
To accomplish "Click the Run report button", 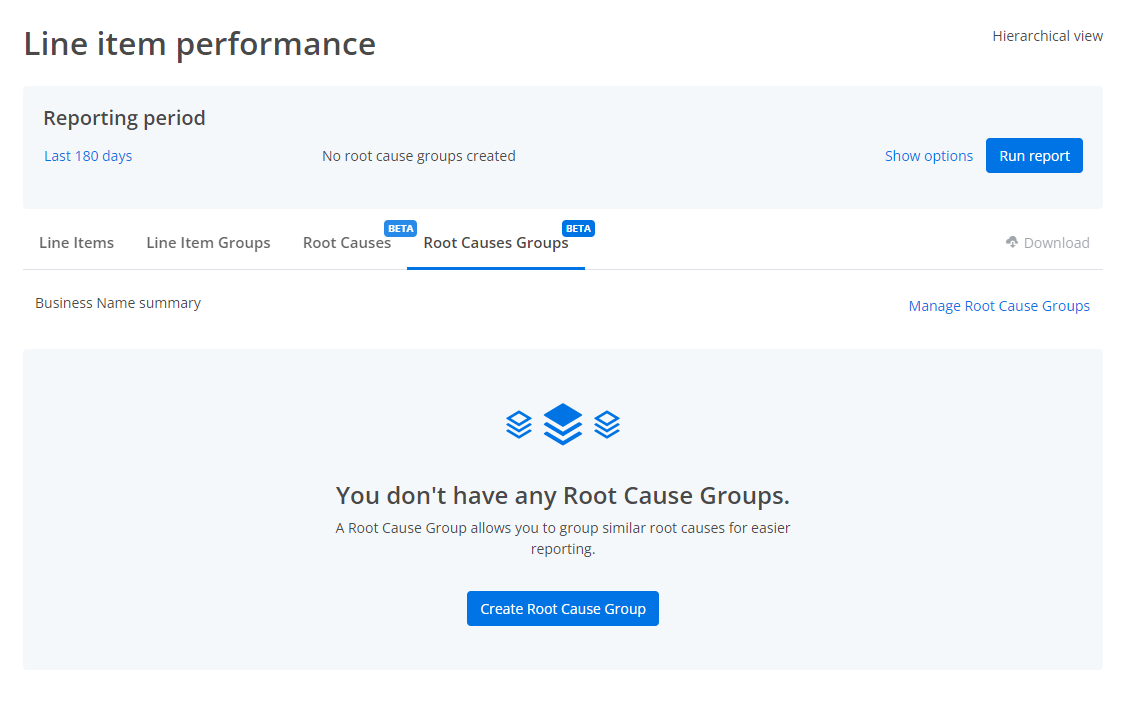I will click(1034, 155).
